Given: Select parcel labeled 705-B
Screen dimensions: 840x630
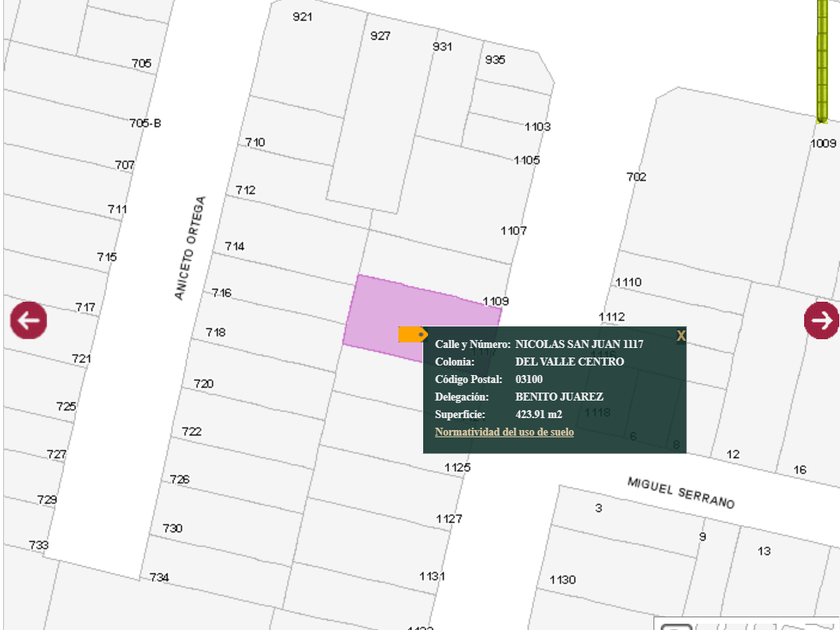Looking at the screenshot, I should click(145, 123).
